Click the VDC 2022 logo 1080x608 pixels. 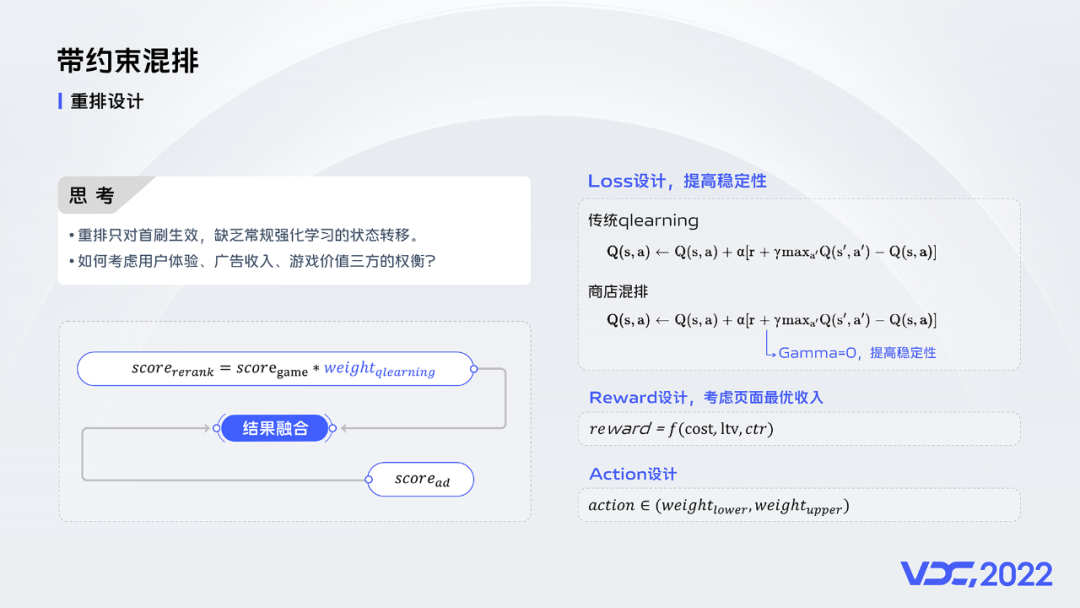pos(977,574)
